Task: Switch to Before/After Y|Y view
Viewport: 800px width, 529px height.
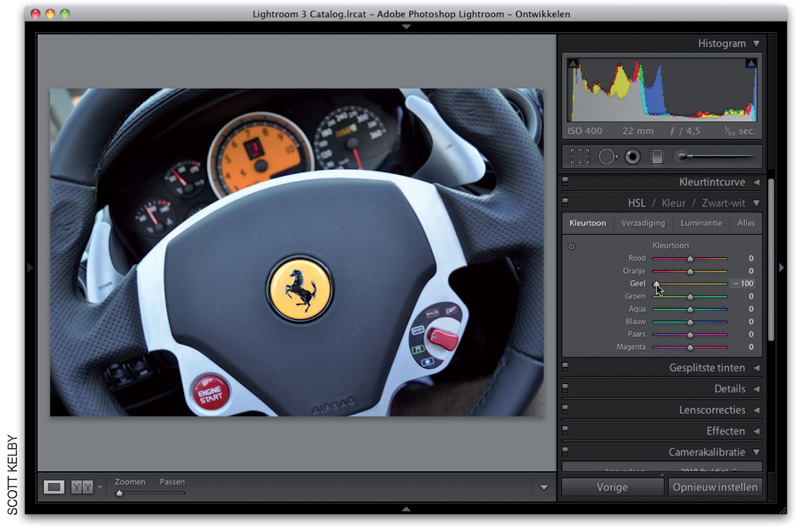Action: 82,487
